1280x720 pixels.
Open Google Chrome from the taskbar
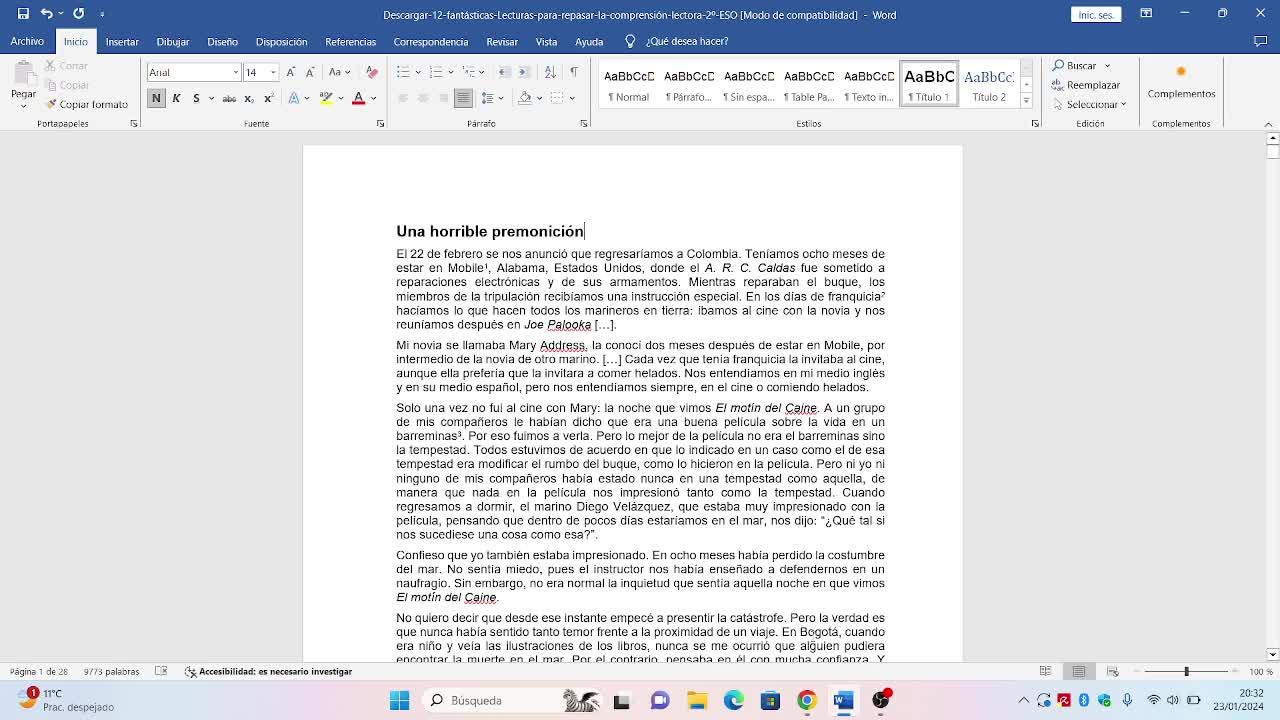tap(807, 700)
